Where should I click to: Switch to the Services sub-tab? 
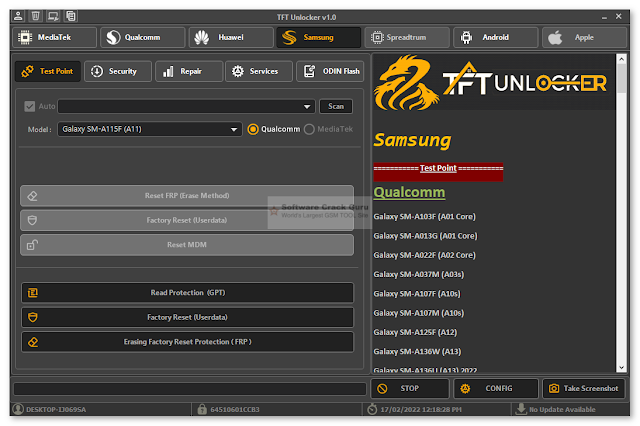click(x=259, y=71)
